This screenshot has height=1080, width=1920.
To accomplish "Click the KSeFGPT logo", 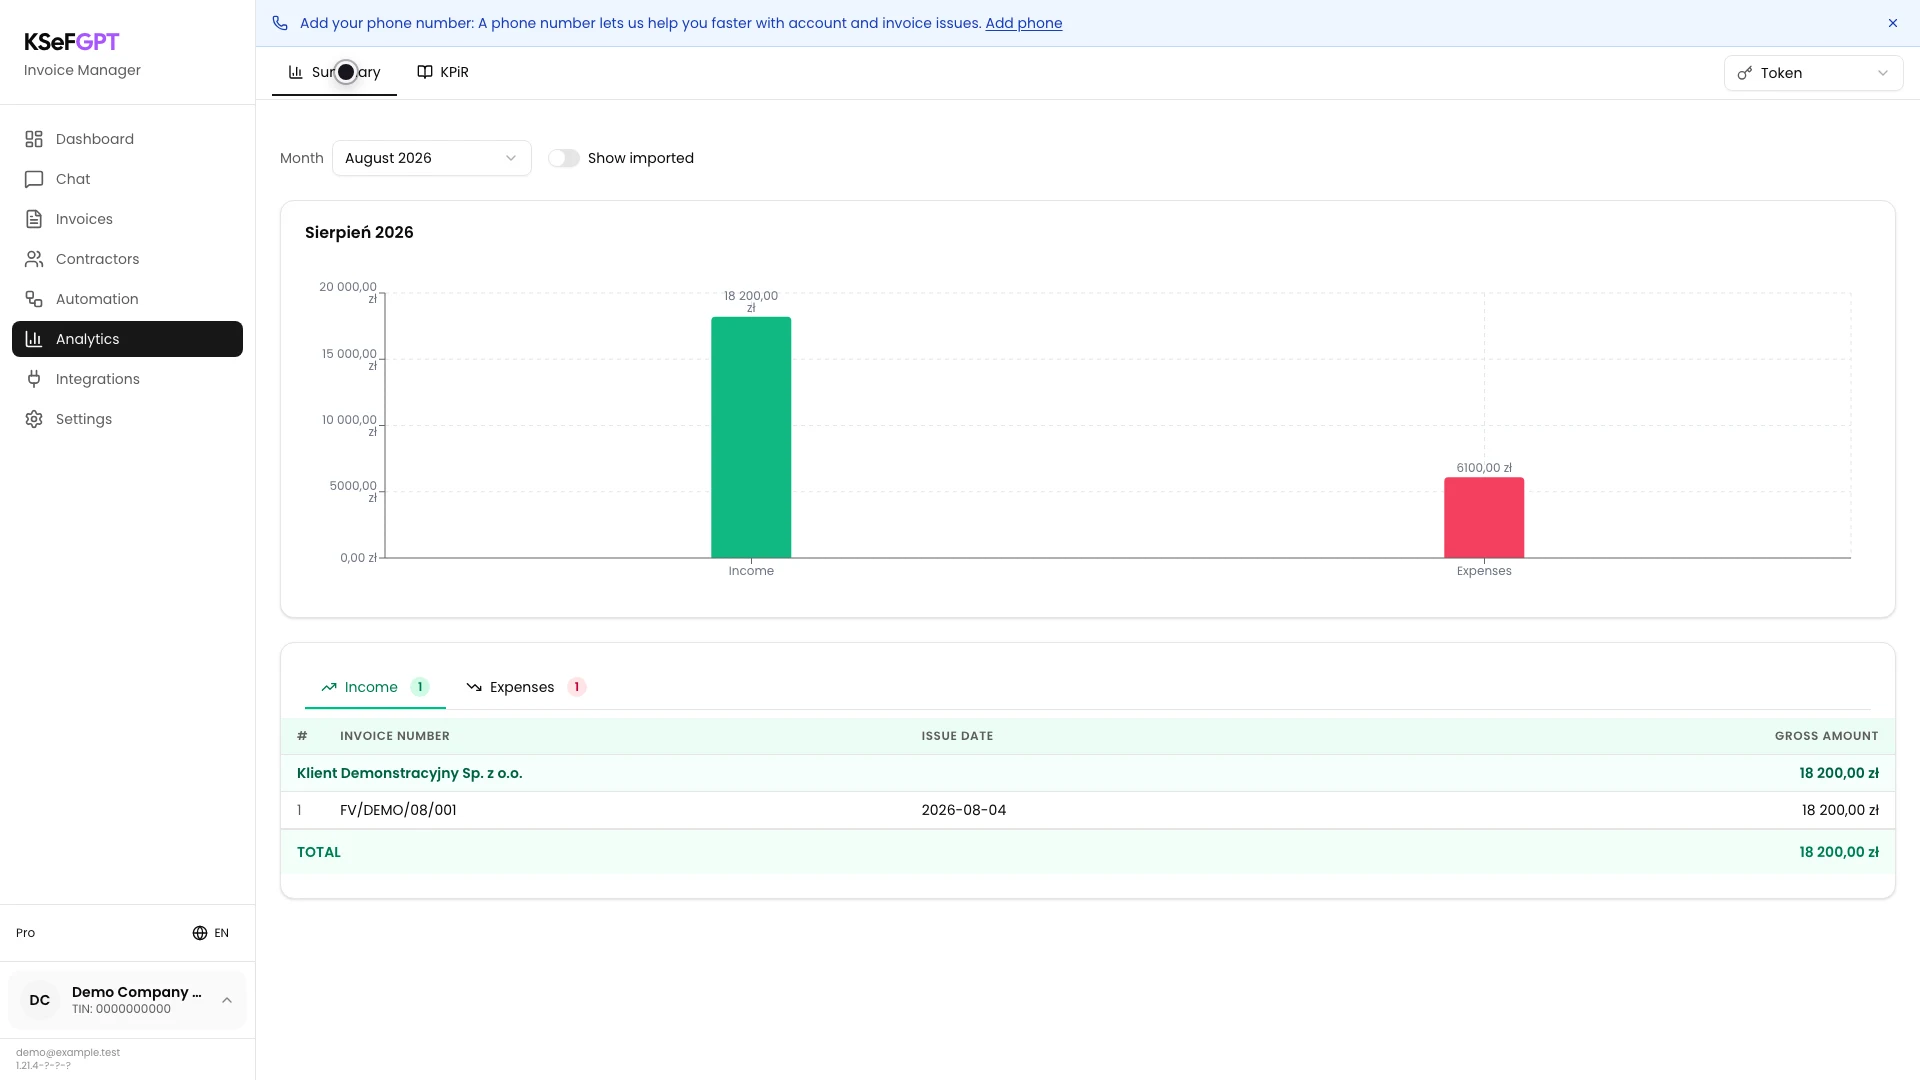I will point(72,42).
